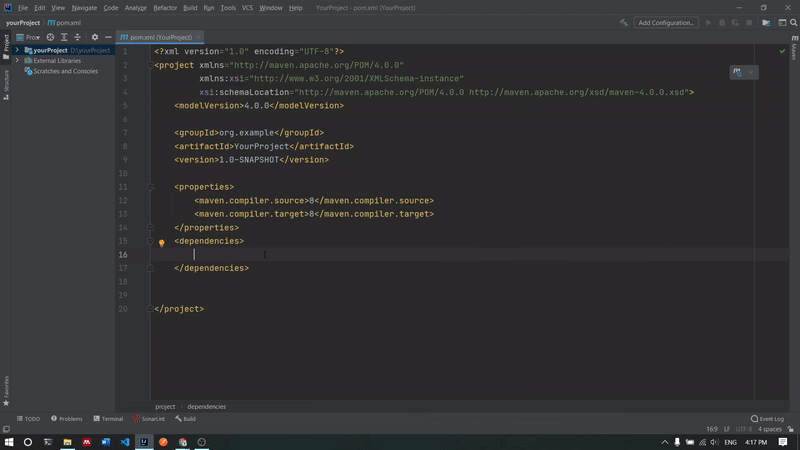The height and width of the screenshot is (450, 800).
Task: Click yourProject breadcrumb in navigation bar
Action: point(23,22)
